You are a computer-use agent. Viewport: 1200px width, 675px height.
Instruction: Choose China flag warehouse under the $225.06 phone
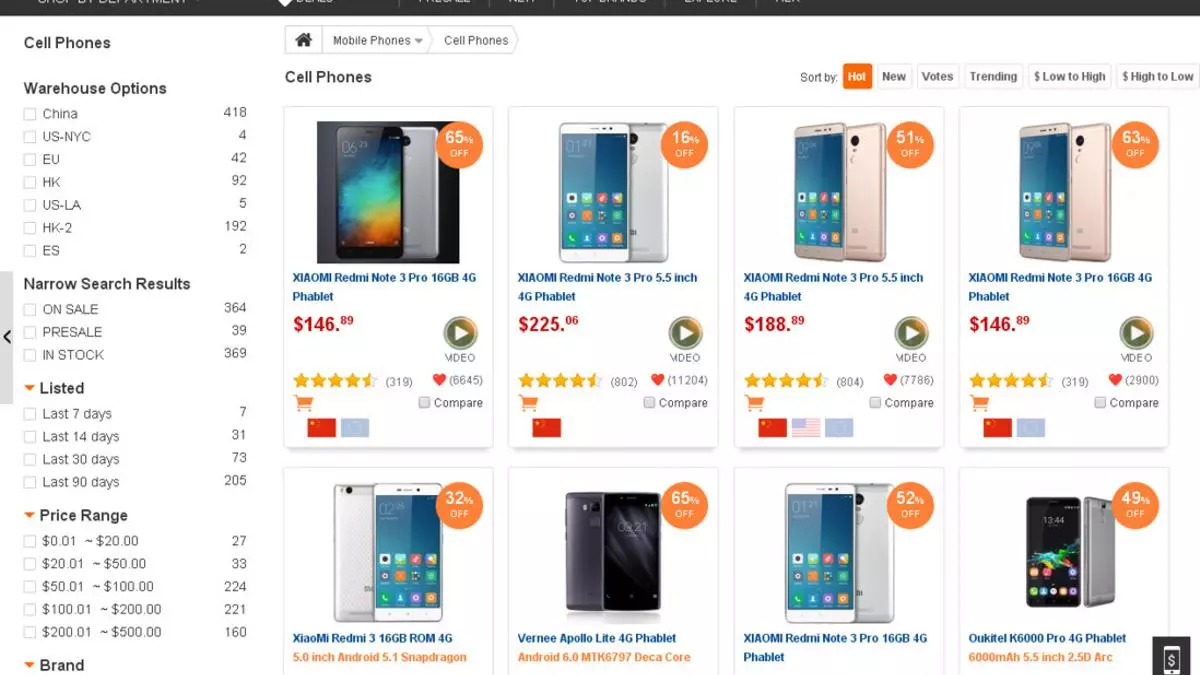click(x=547, y=428)
